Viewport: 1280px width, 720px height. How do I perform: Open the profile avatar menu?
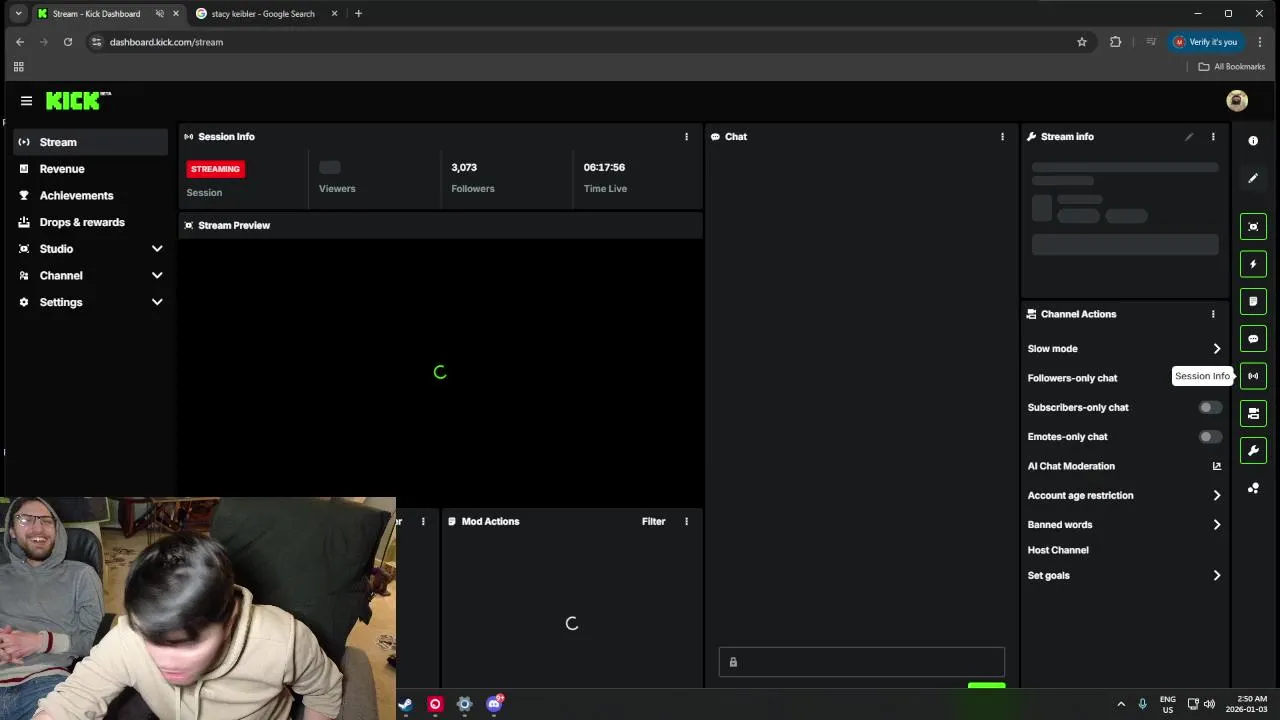(1237, 100)
